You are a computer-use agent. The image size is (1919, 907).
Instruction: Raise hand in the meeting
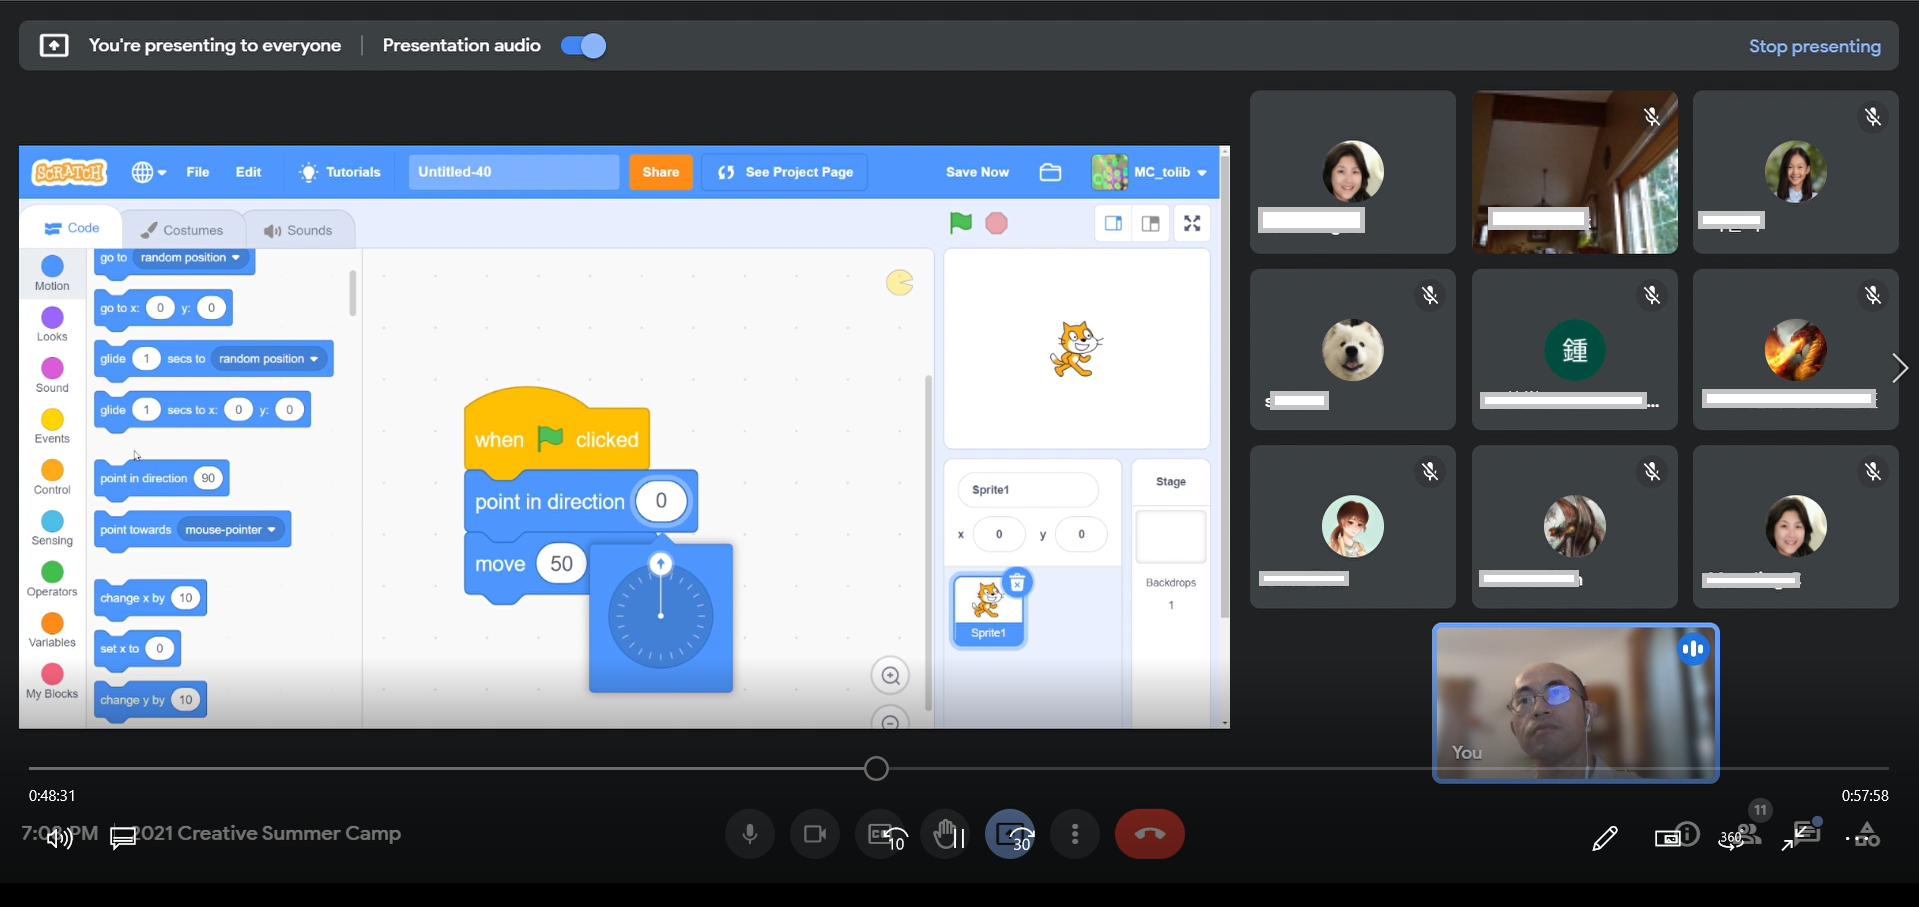click(x=946, y=834)
